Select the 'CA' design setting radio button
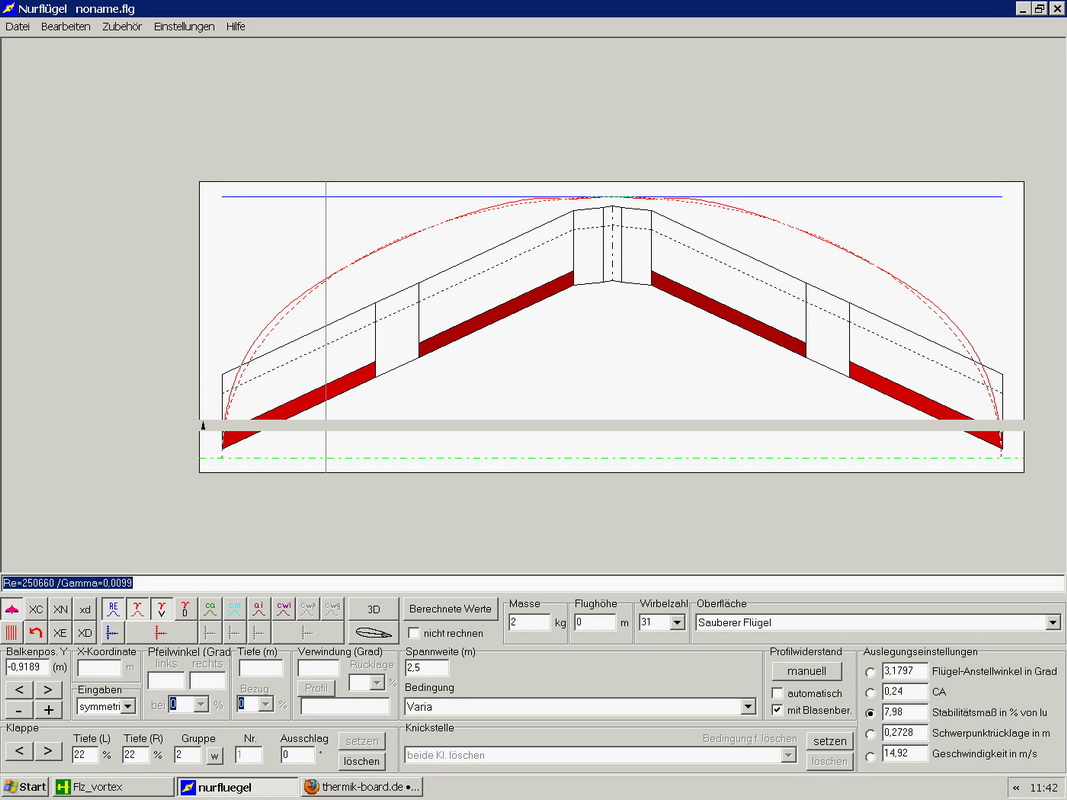 870,692
